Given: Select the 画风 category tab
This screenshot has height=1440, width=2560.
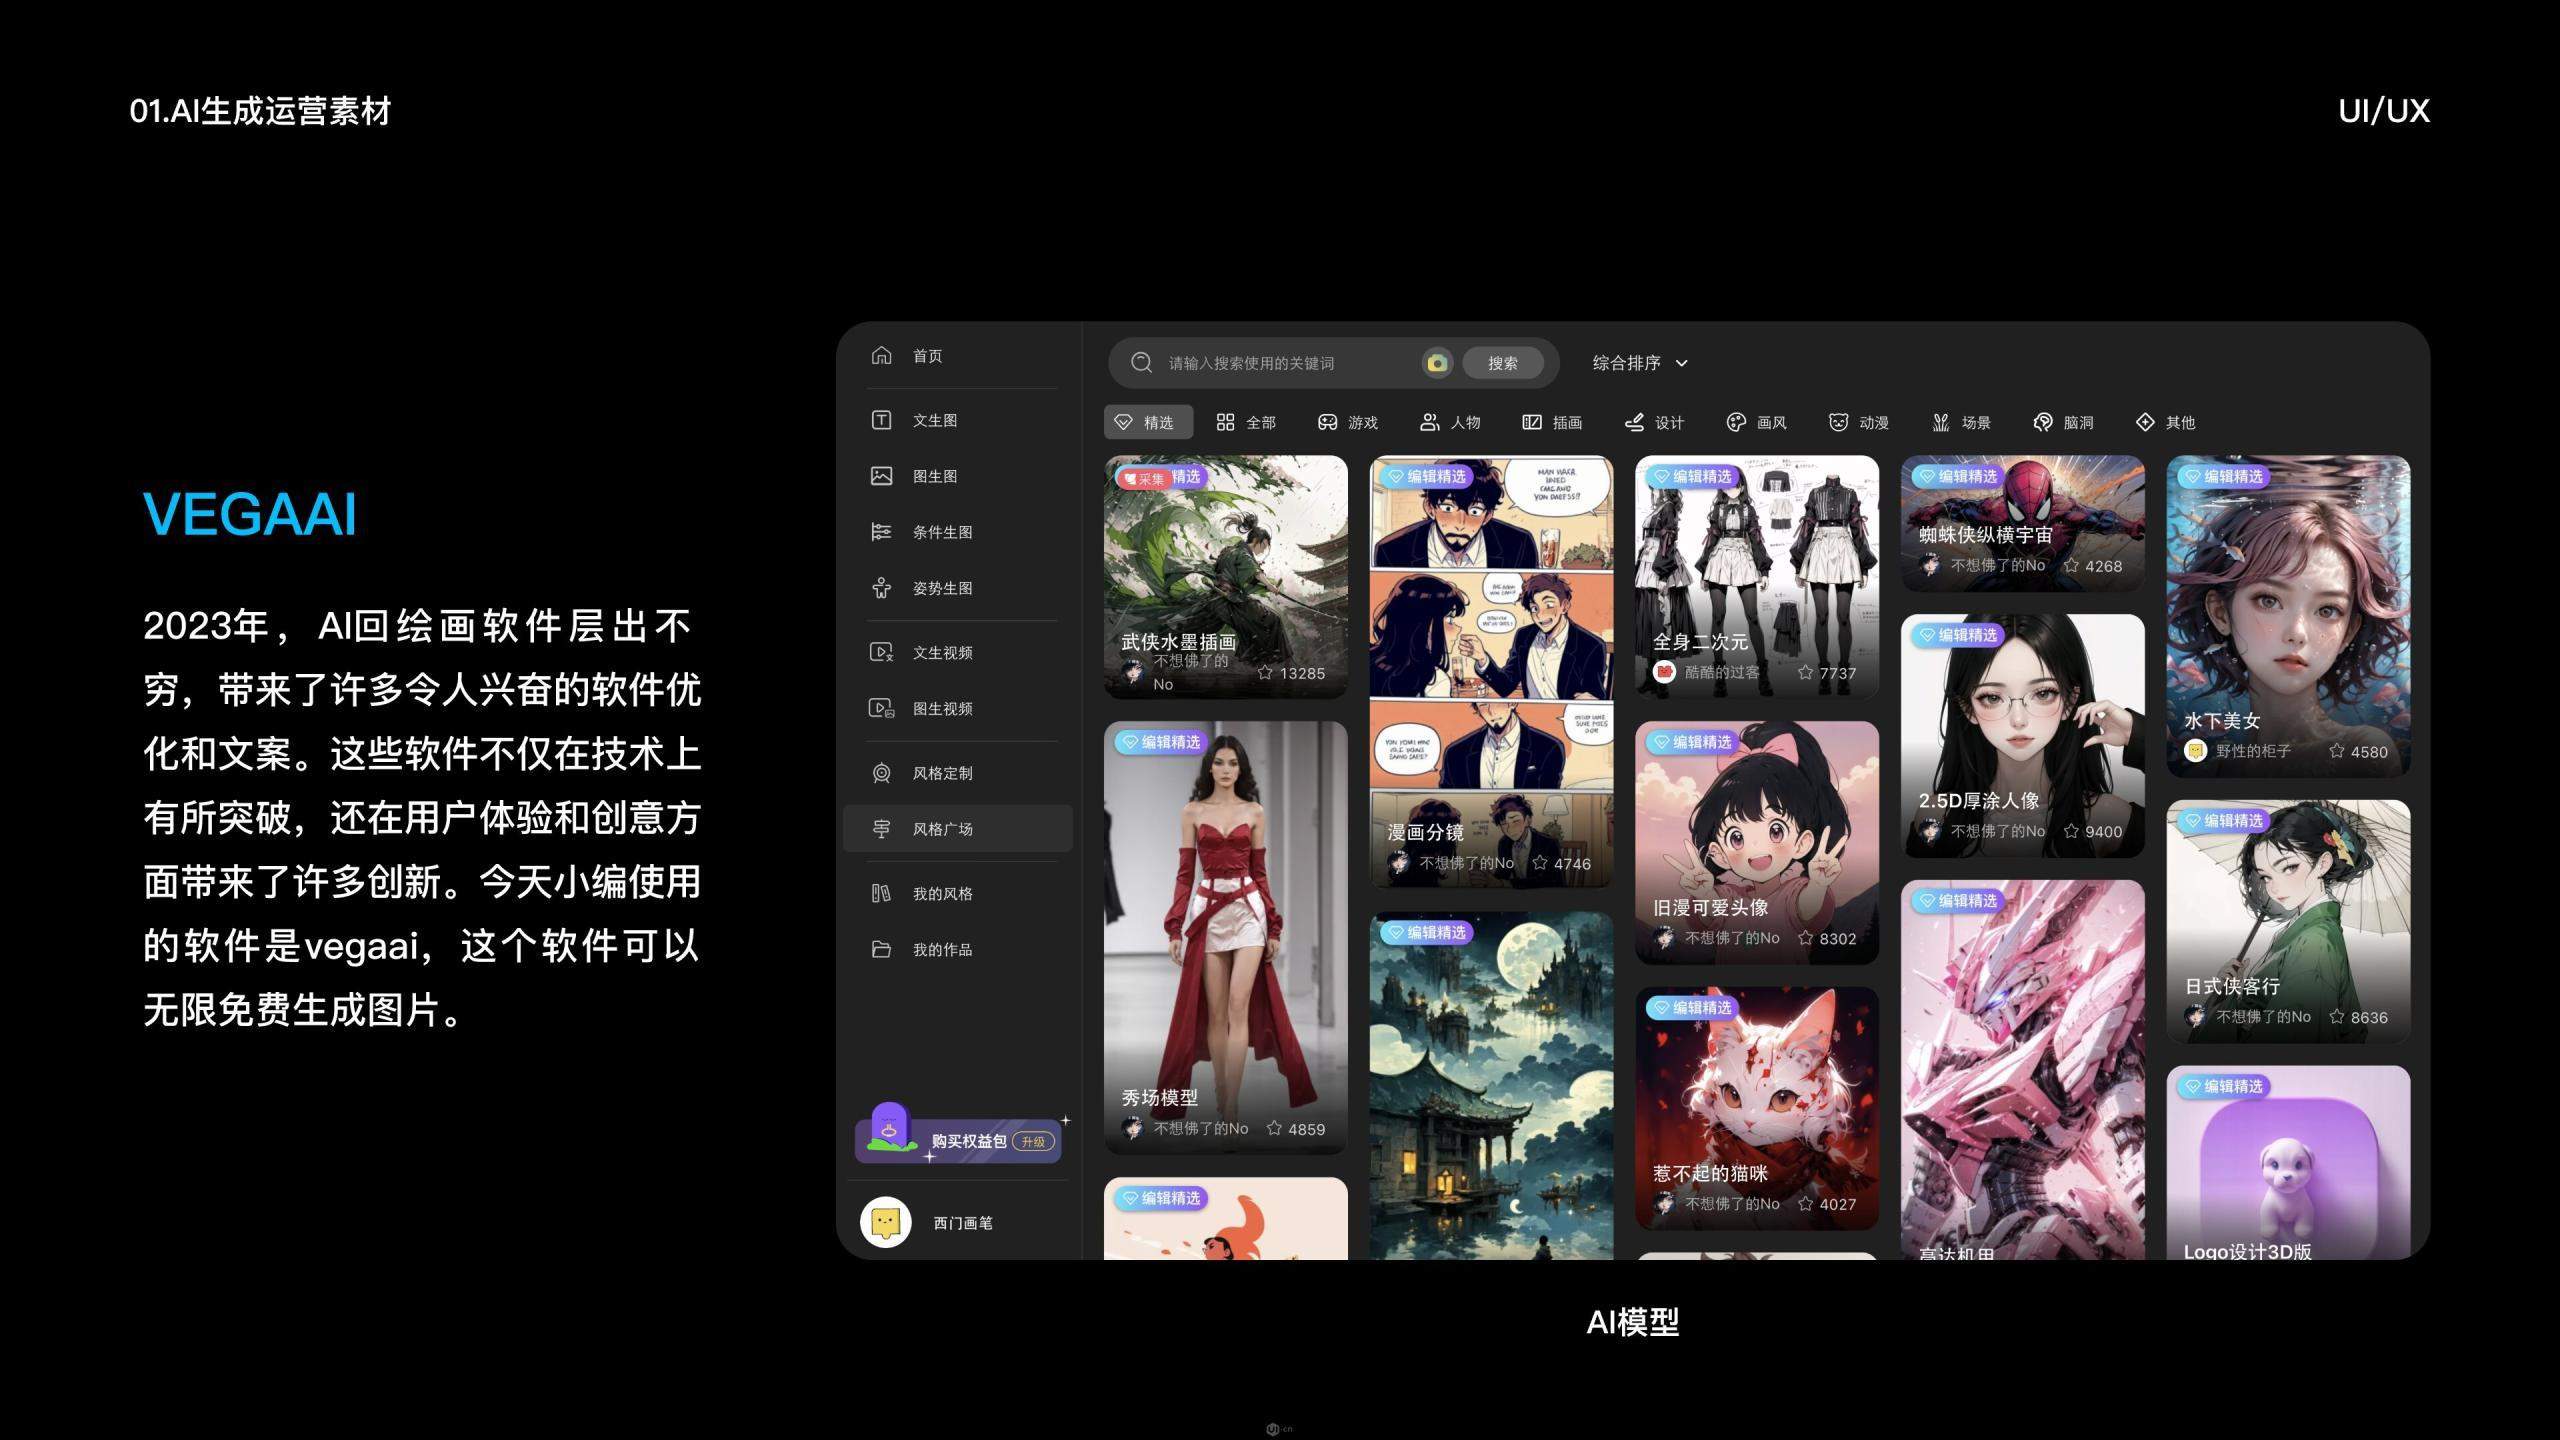Looking at the screenshot, I should pos(1756,422).
